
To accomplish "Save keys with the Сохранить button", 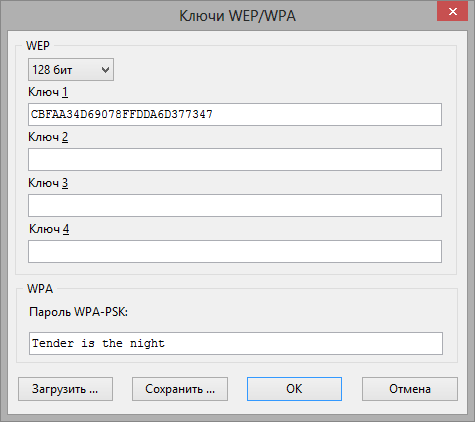I will pos(180,389).
